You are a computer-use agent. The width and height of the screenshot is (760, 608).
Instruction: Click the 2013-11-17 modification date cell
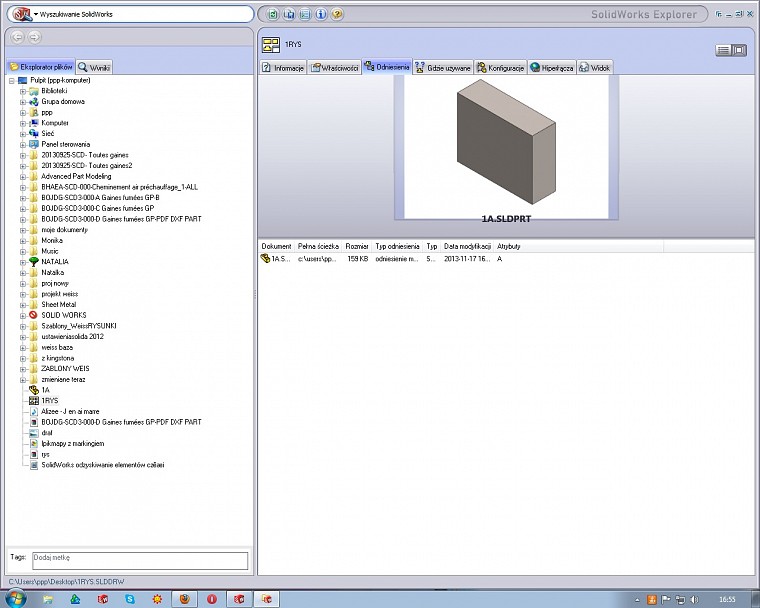(467, 259)
